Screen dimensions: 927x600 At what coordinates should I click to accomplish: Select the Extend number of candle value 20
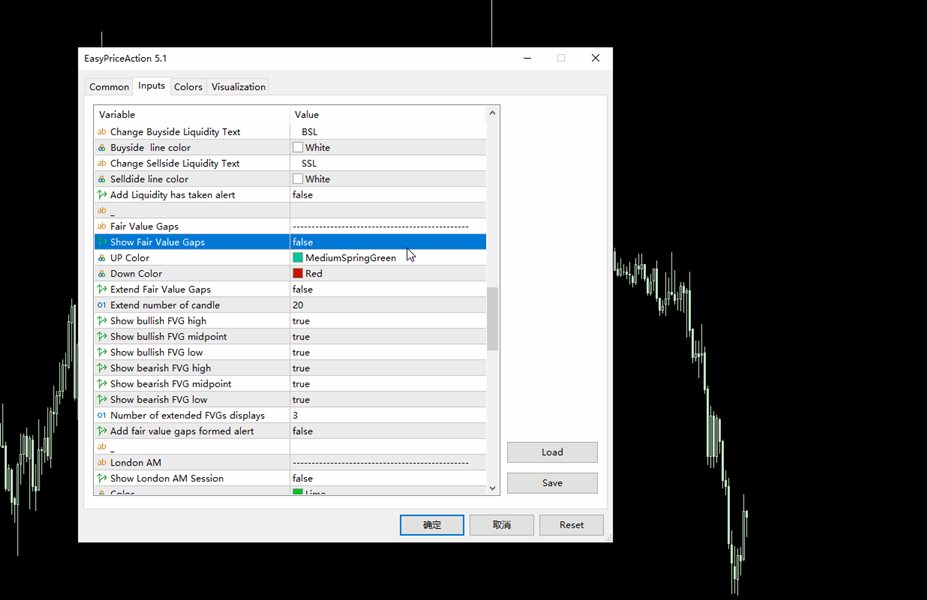(387, 305)
